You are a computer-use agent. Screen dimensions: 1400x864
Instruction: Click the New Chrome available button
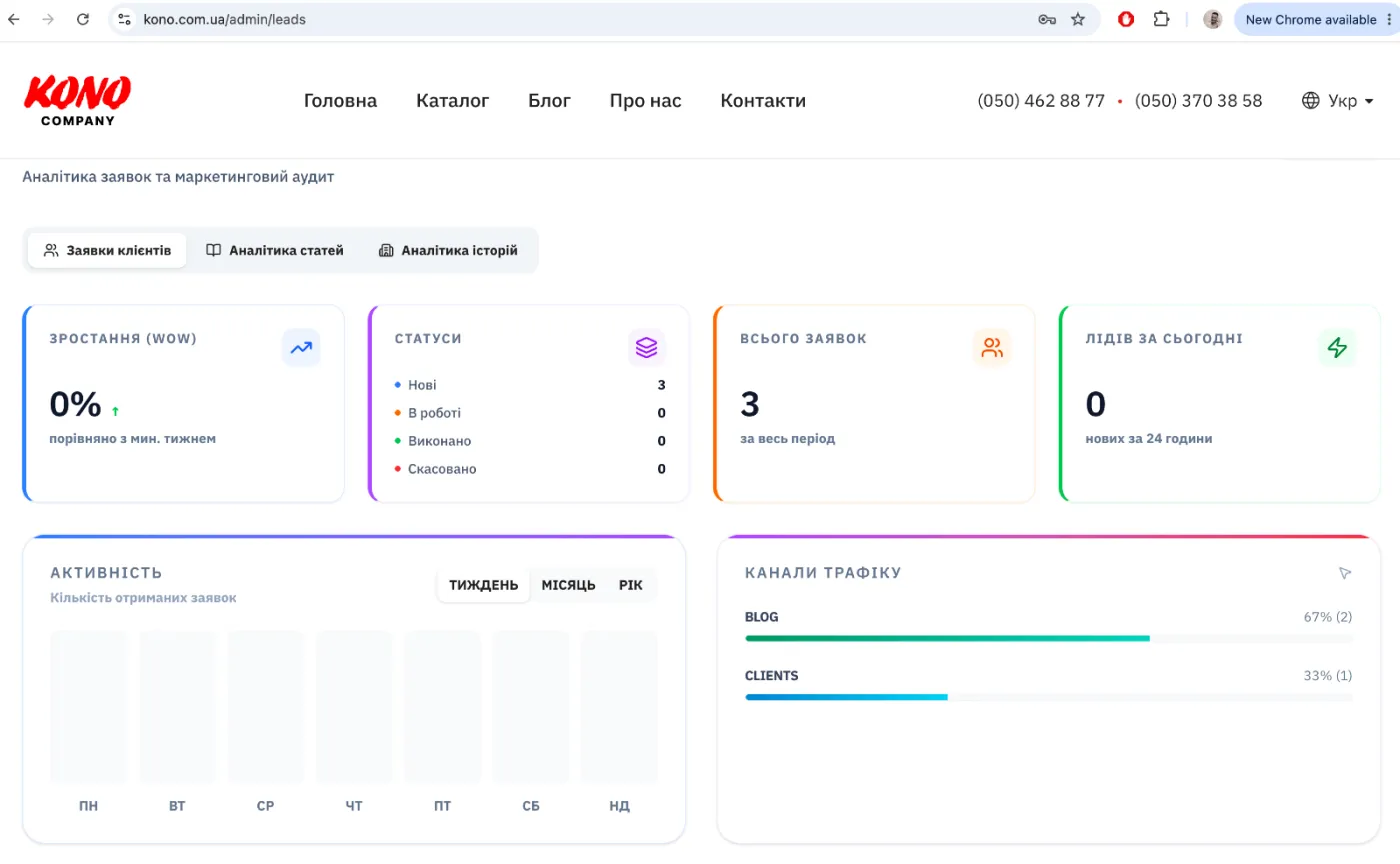click(1317, 19)
